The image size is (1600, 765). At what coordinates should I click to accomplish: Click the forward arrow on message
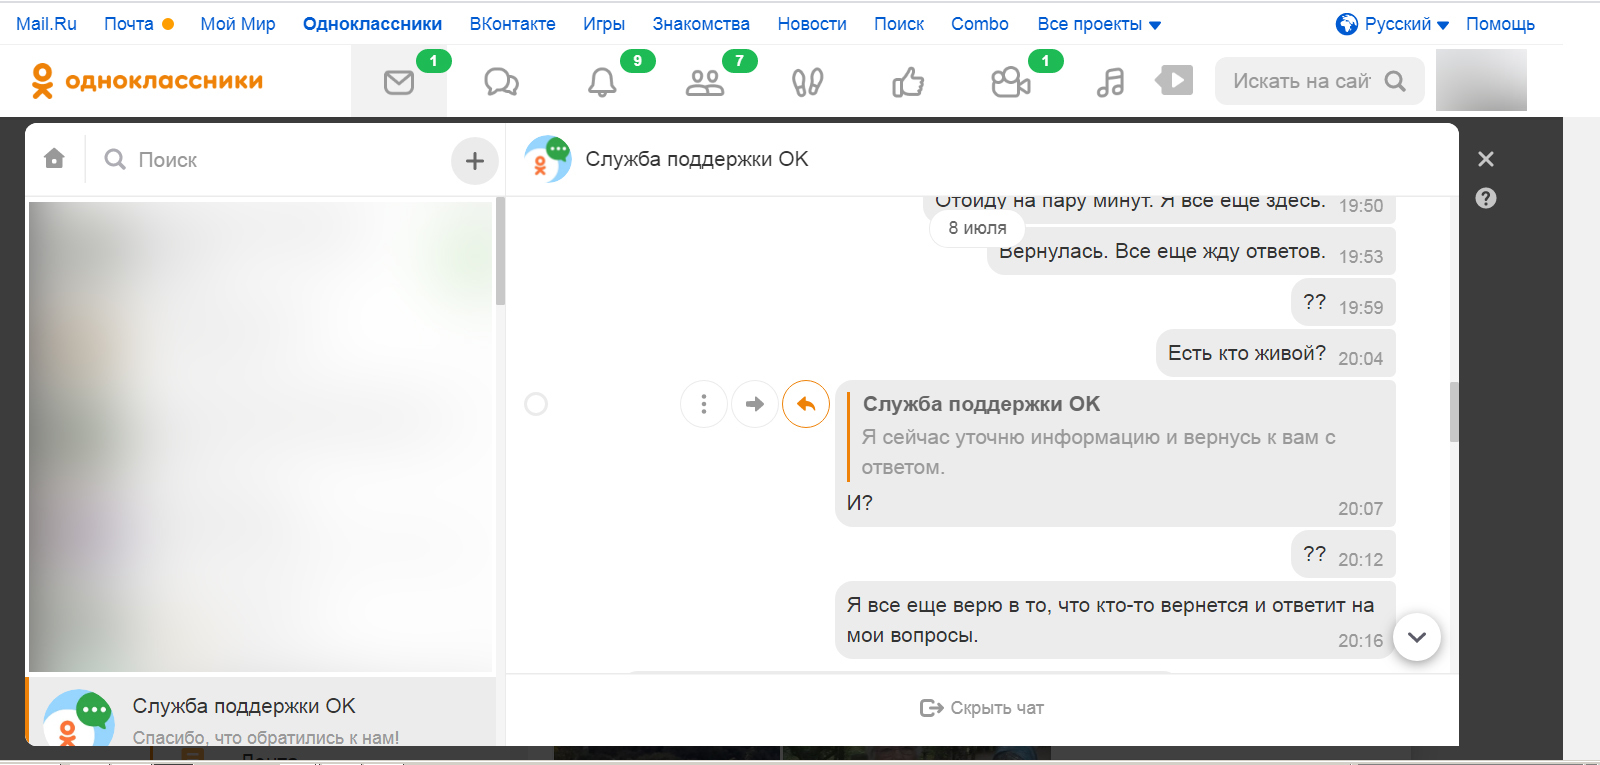tap(755, 404)
